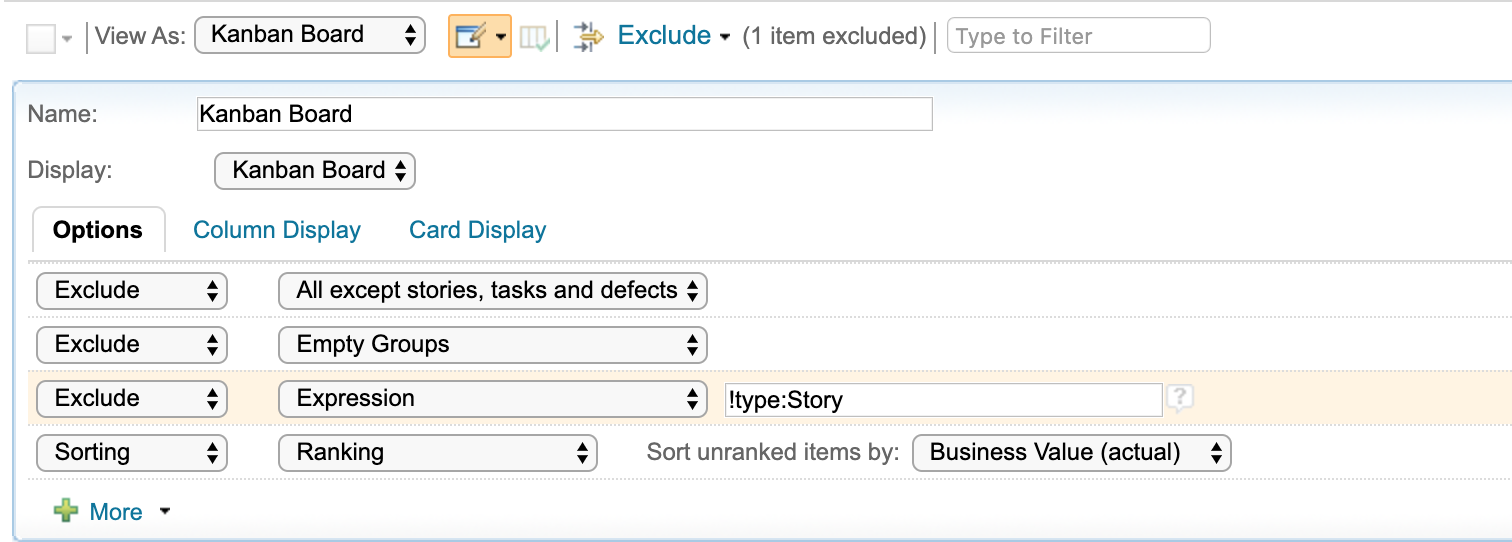1512x542 pixels.
Task: Open the Business Value (actual) sort dropdown
Action: (x=1071, y=453)
